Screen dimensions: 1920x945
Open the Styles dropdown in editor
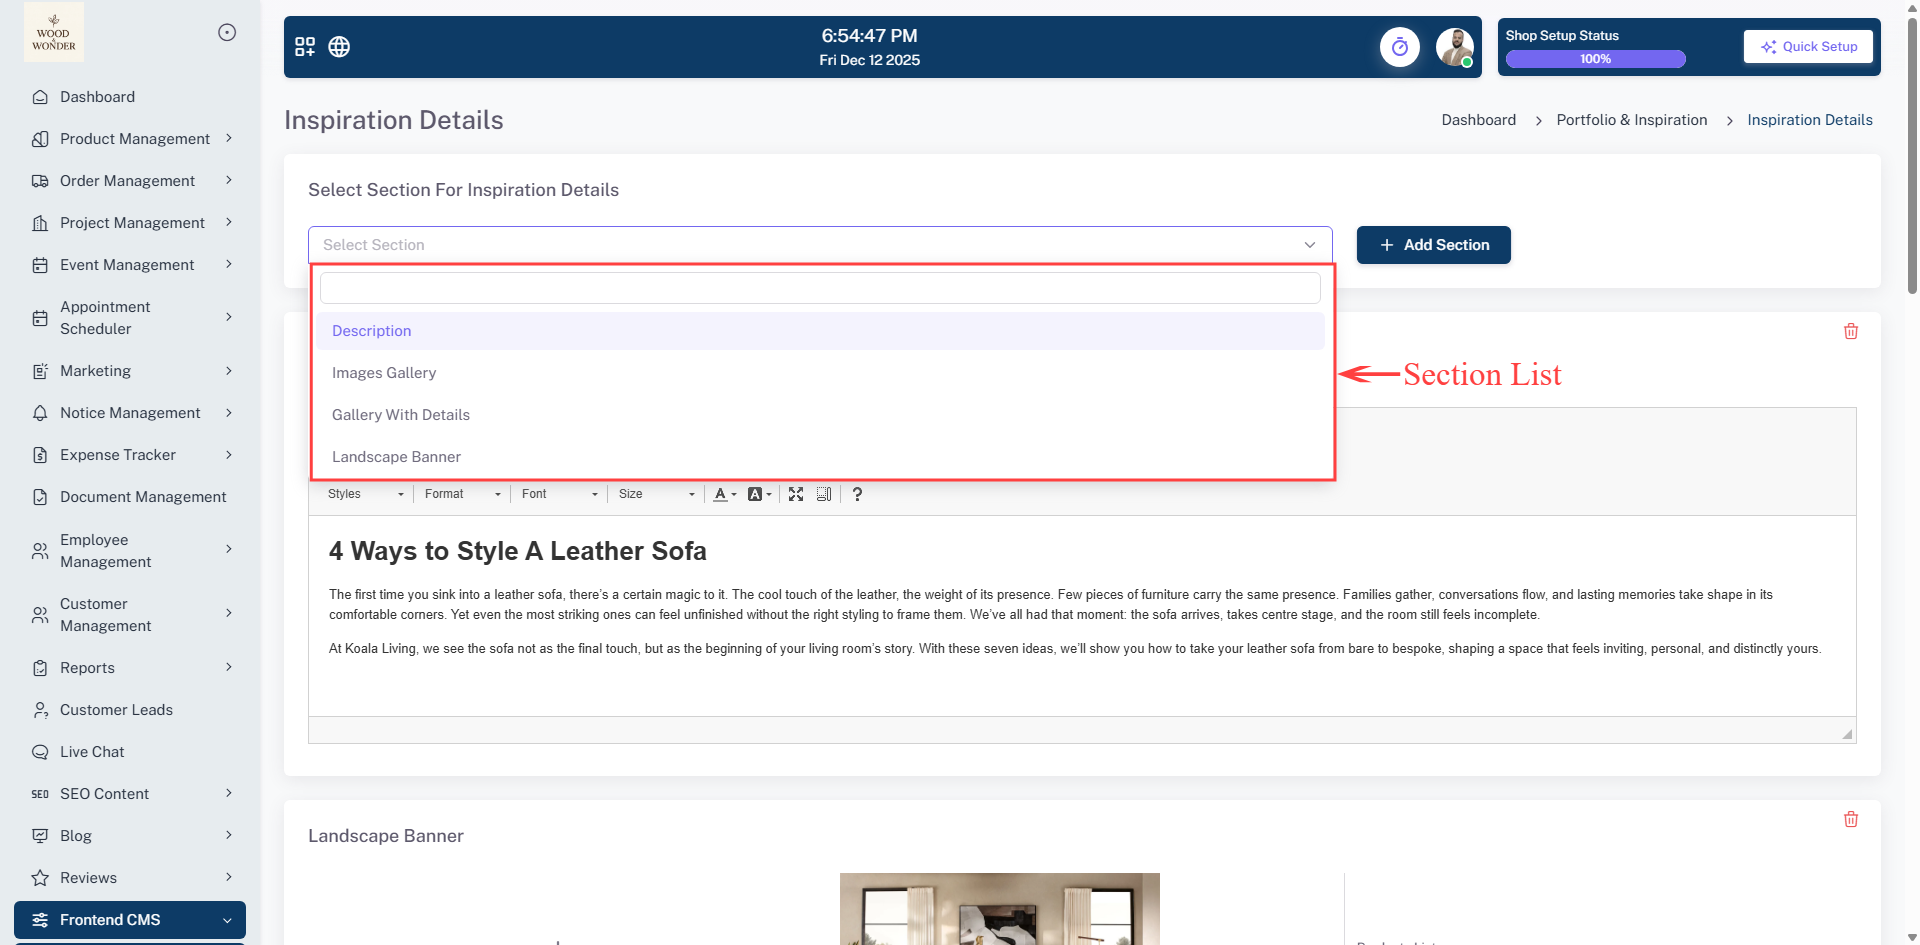point(365,494)
